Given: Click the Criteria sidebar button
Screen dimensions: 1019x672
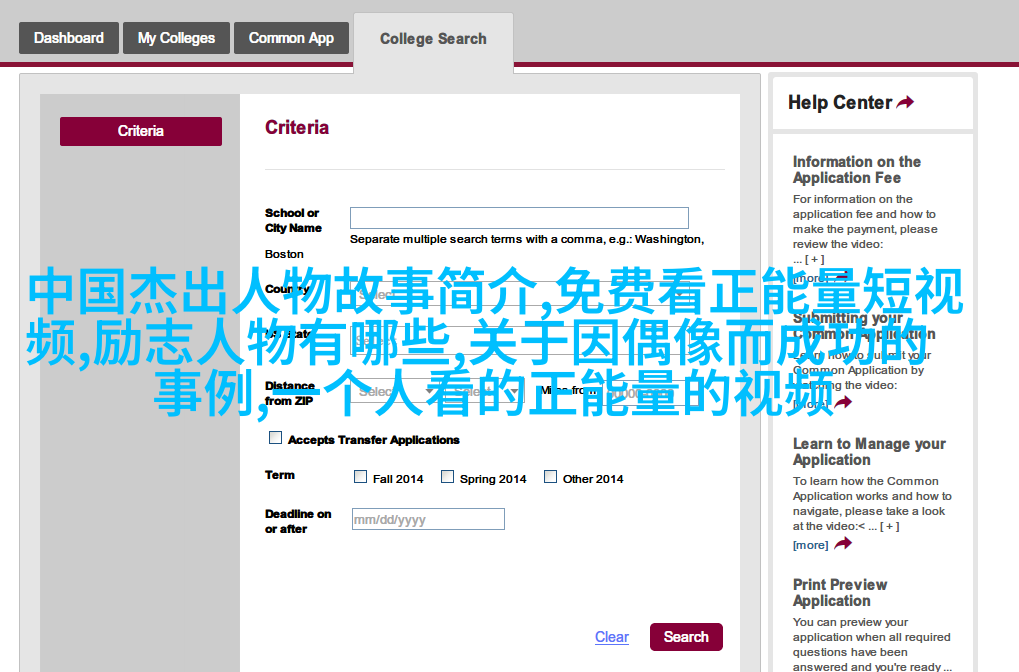Looking at the screenshot, I should (x=141, y=131).
